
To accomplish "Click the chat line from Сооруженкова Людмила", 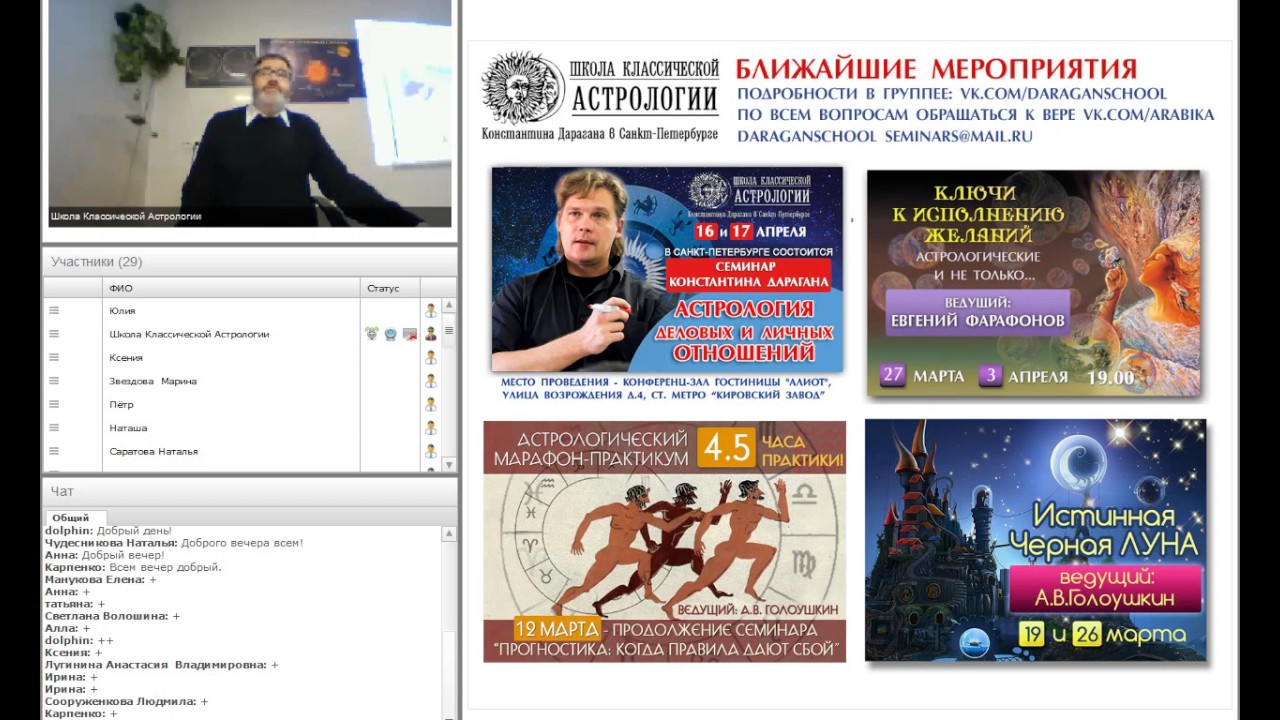I will [127, 702].
